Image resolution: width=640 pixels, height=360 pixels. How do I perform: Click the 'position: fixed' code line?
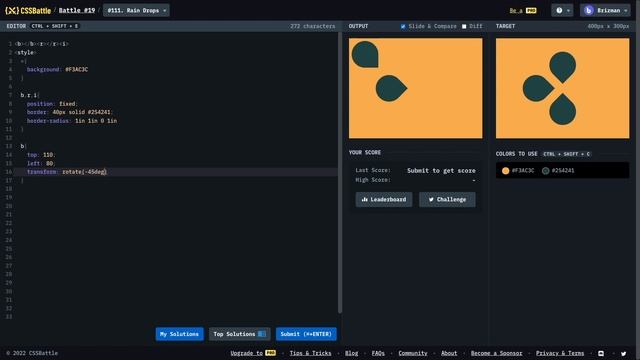(x=52, y=104)
